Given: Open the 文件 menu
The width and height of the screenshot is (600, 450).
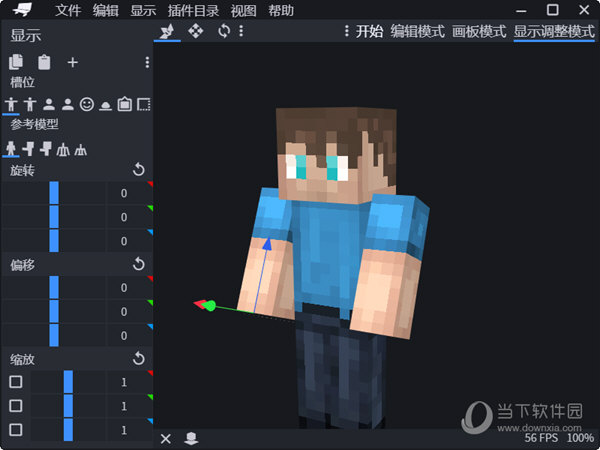Looking at the screenshot, I should [68, 10].
